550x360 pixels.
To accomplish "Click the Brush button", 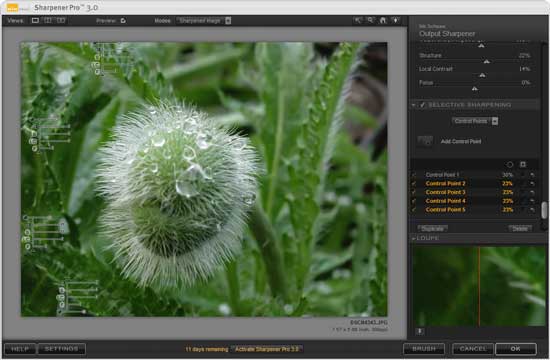I will click(424, 349).
